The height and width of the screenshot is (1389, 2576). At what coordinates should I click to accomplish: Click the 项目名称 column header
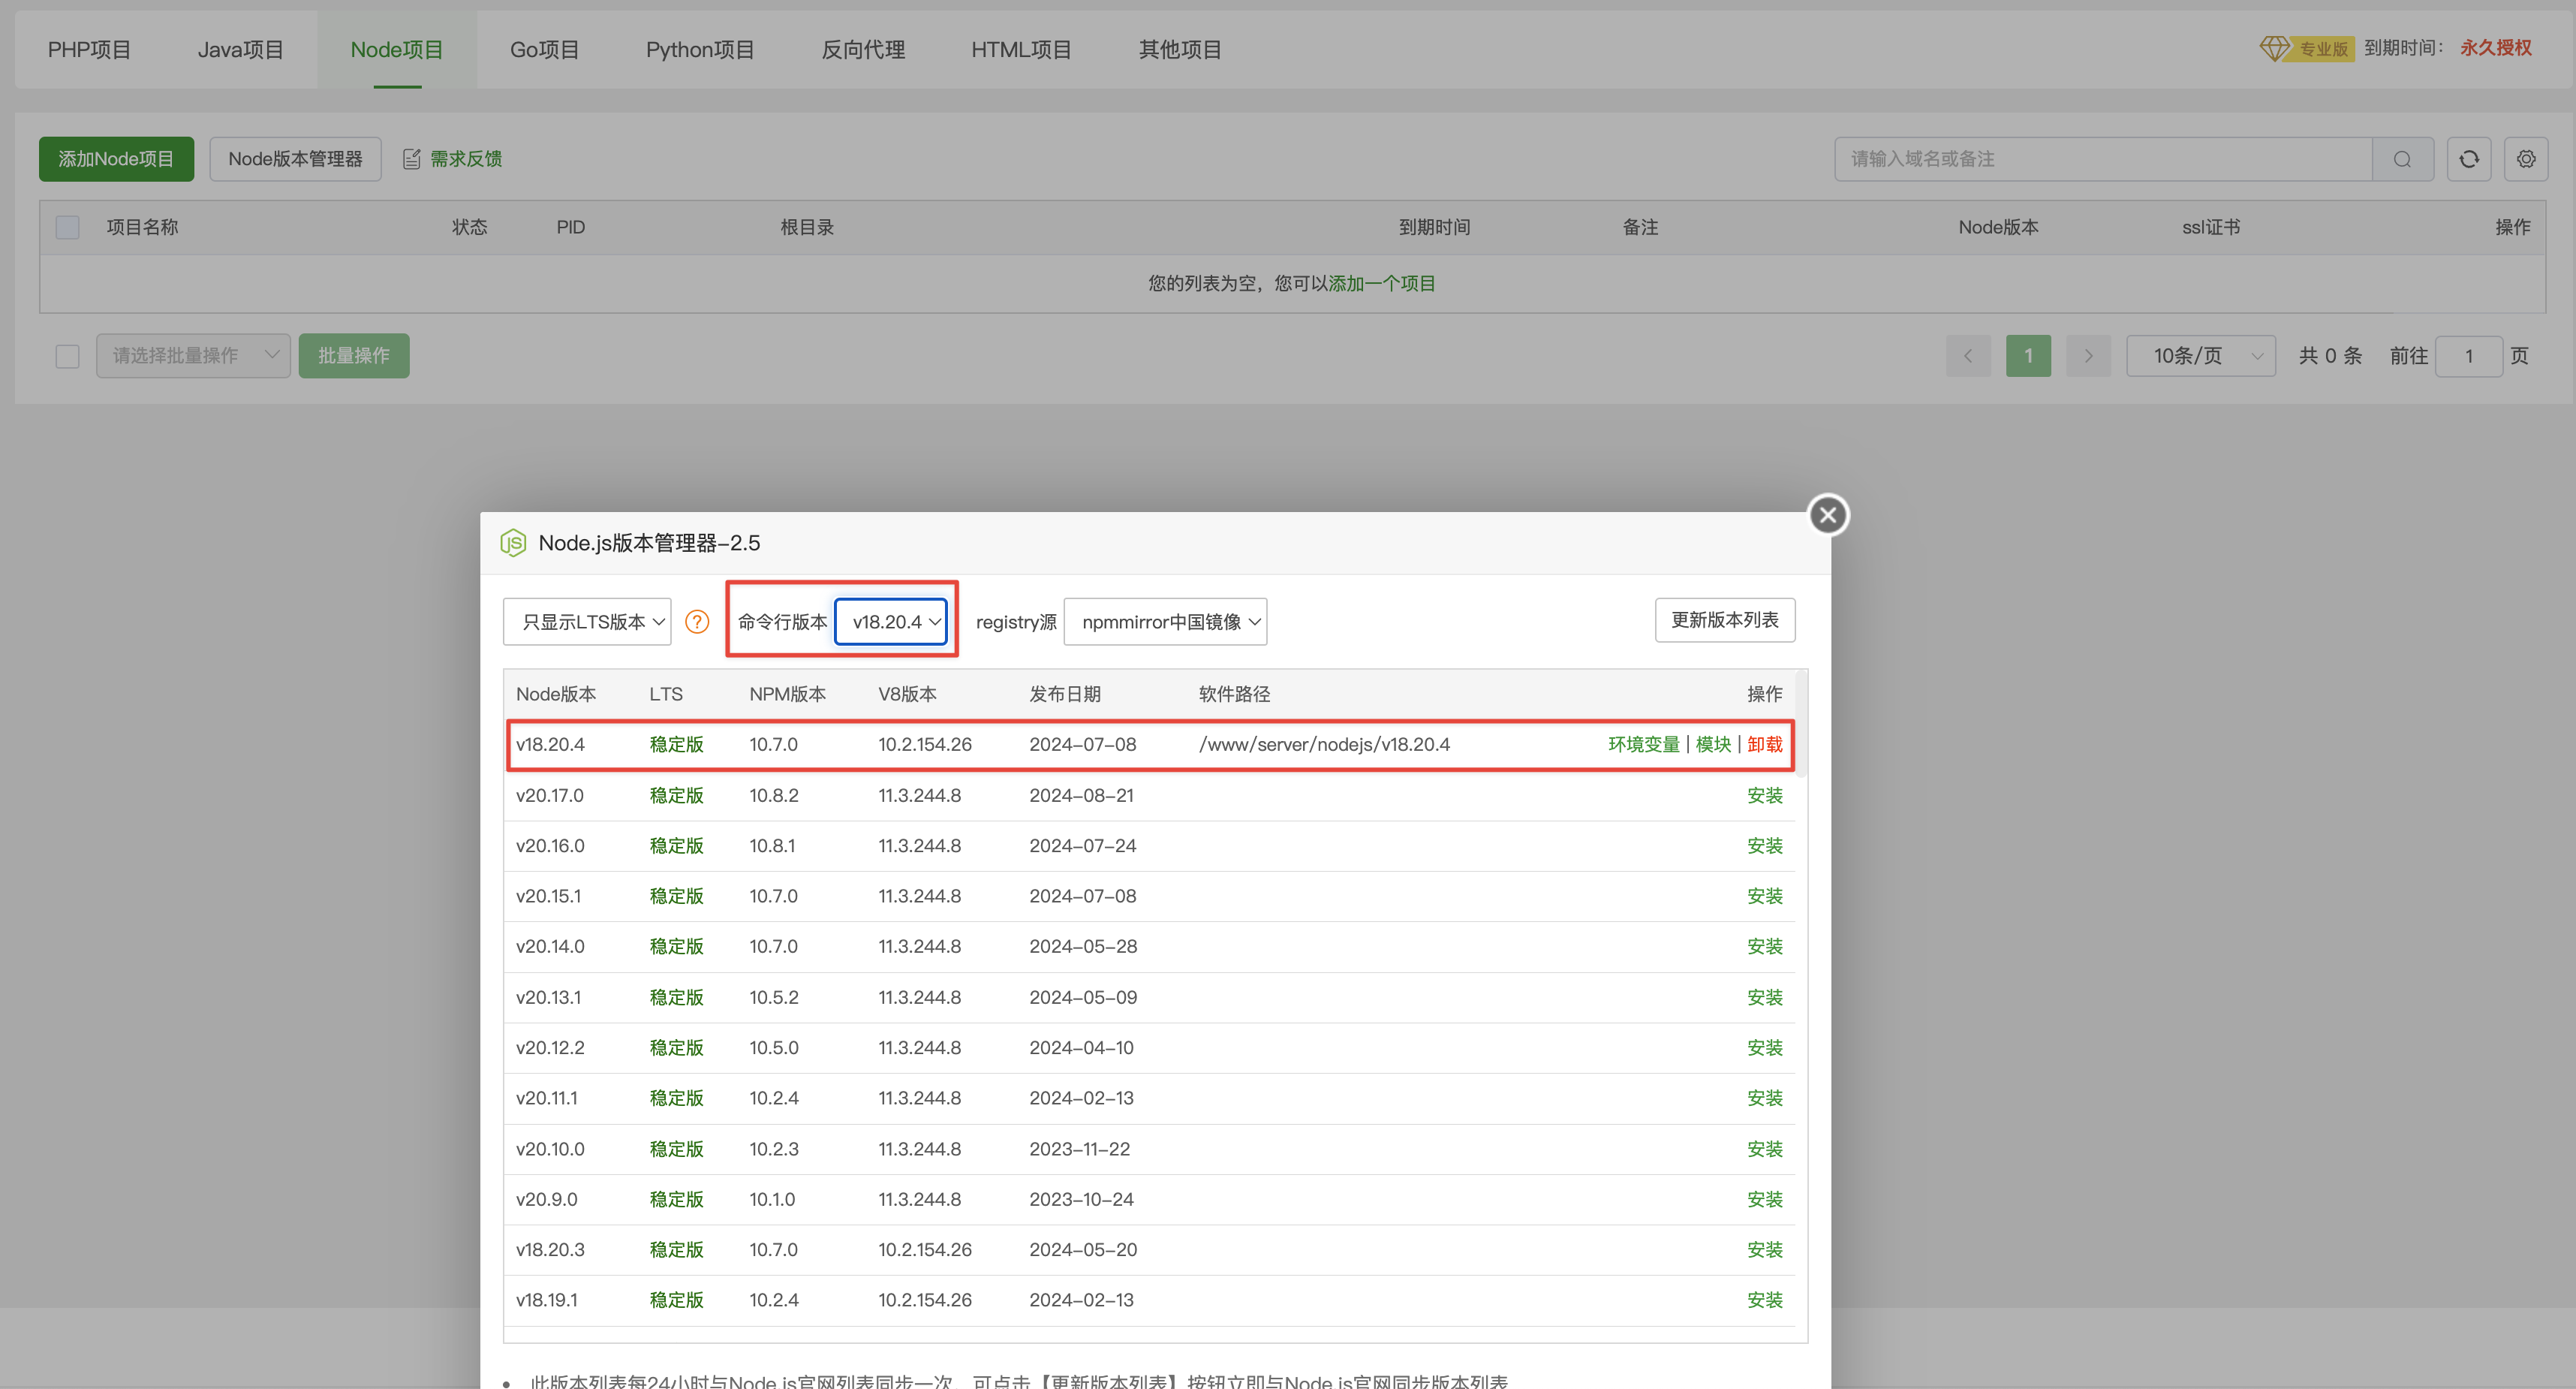(142, 228)
